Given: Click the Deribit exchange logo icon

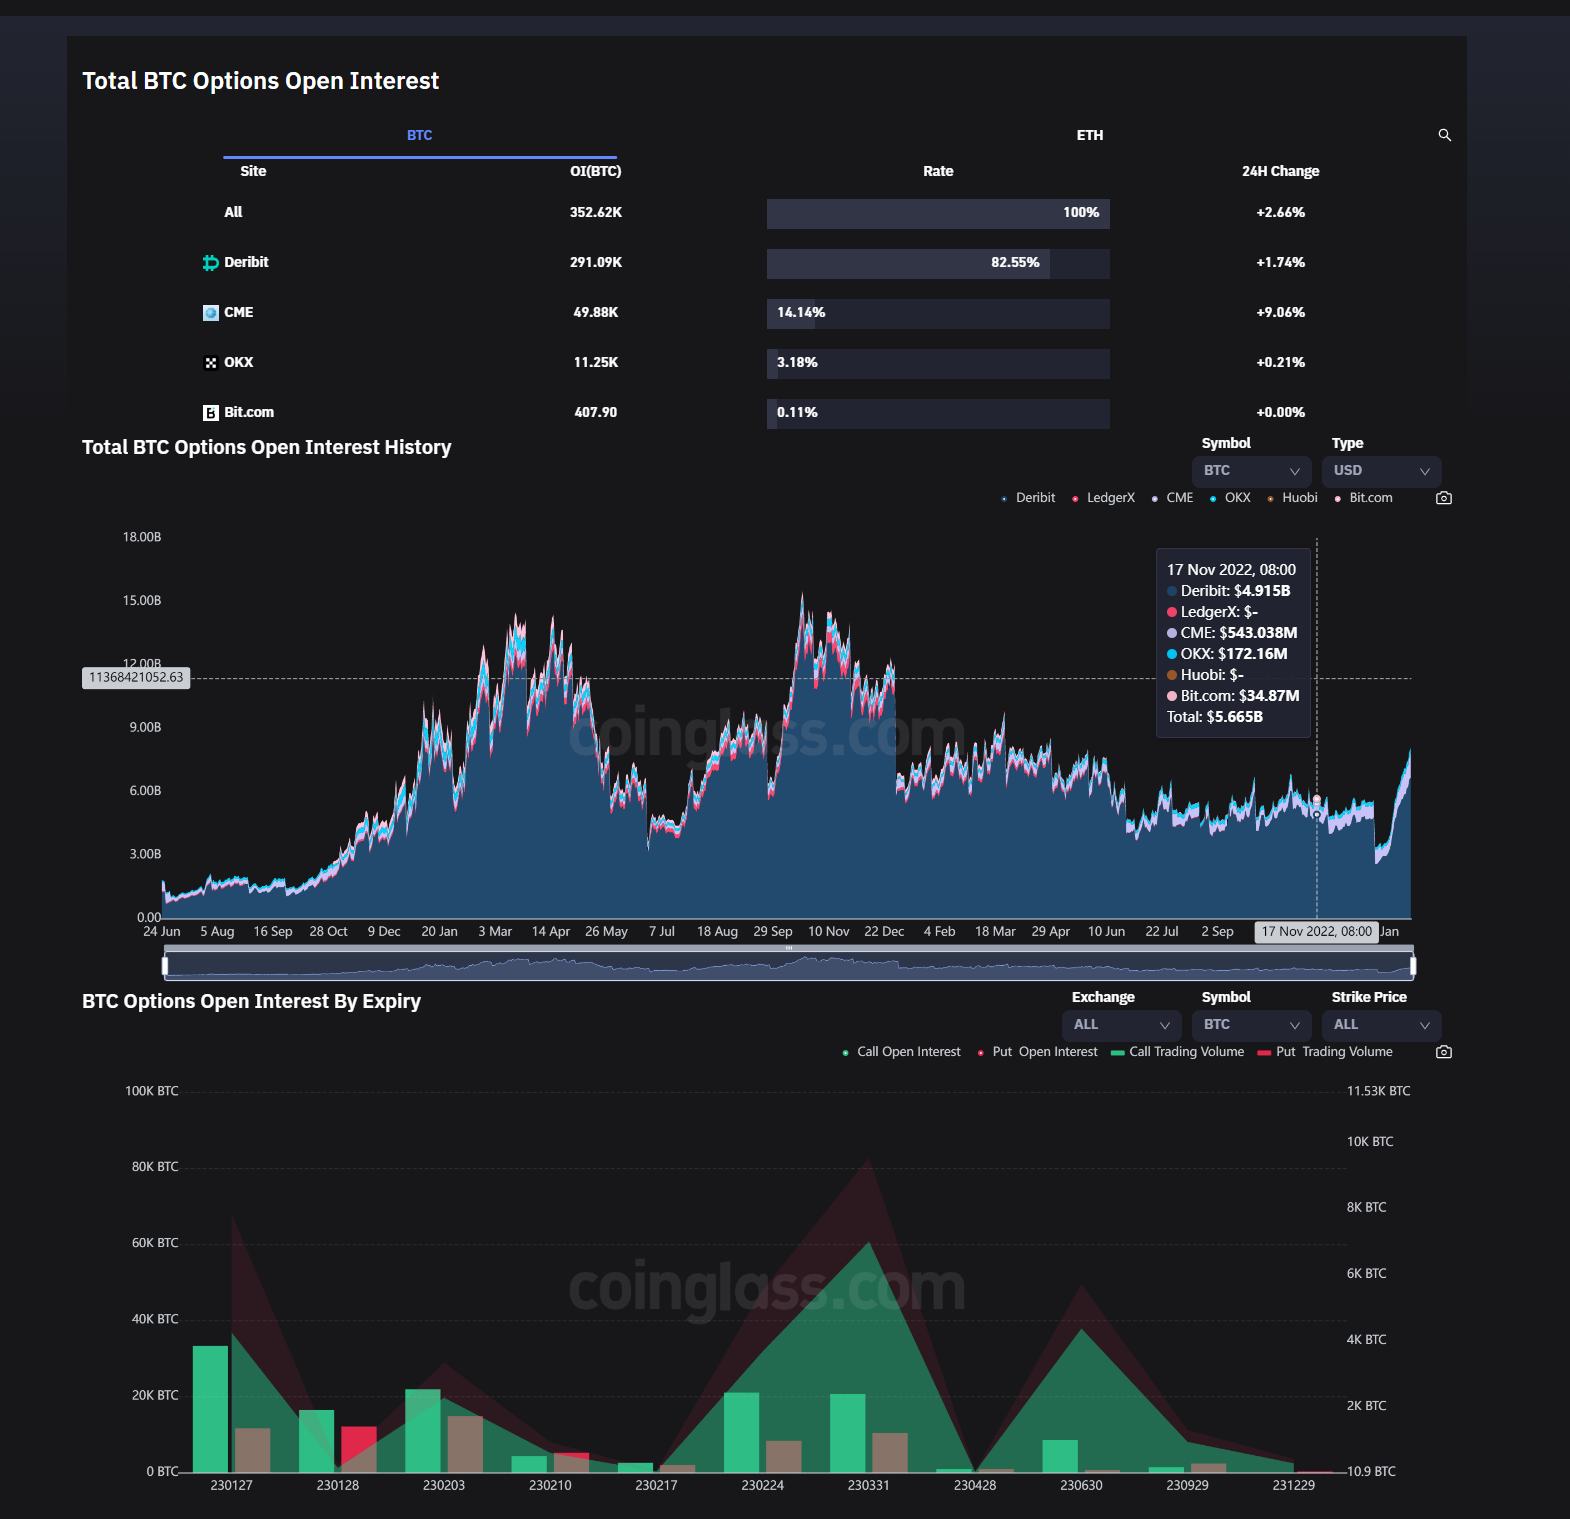Looking at the screenshot, I should coord(210,263).
